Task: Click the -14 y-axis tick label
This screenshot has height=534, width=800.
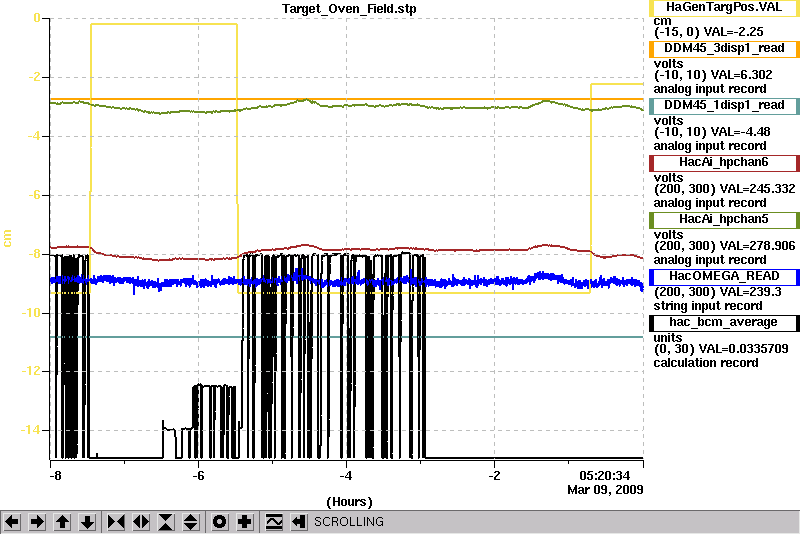Action: pos(31,430)
